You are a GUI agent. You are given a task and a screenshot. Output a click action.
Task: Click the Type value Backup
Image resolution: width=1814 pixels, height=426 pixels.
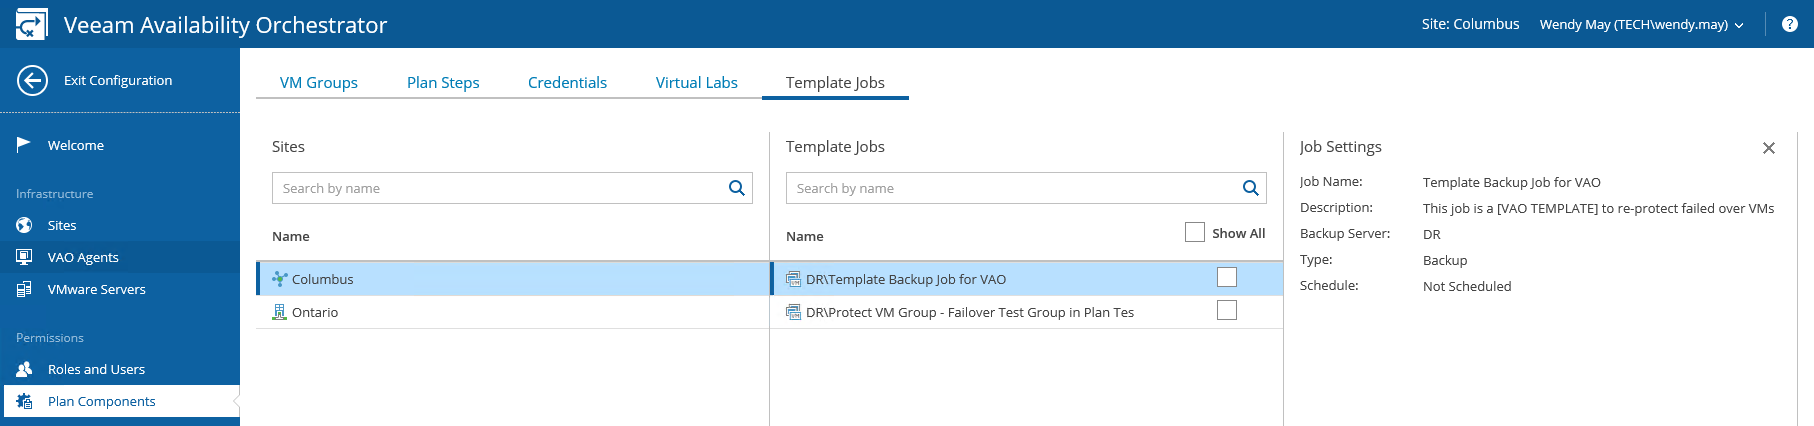(x=1445, y=260)
